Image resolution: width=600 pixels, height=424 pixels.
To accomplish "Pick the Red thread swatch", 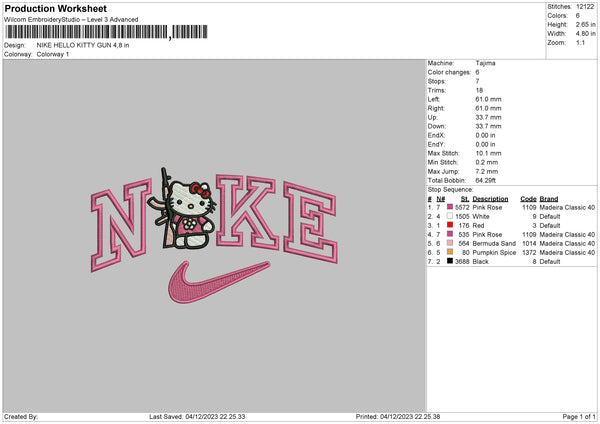I will coord(450,225).
